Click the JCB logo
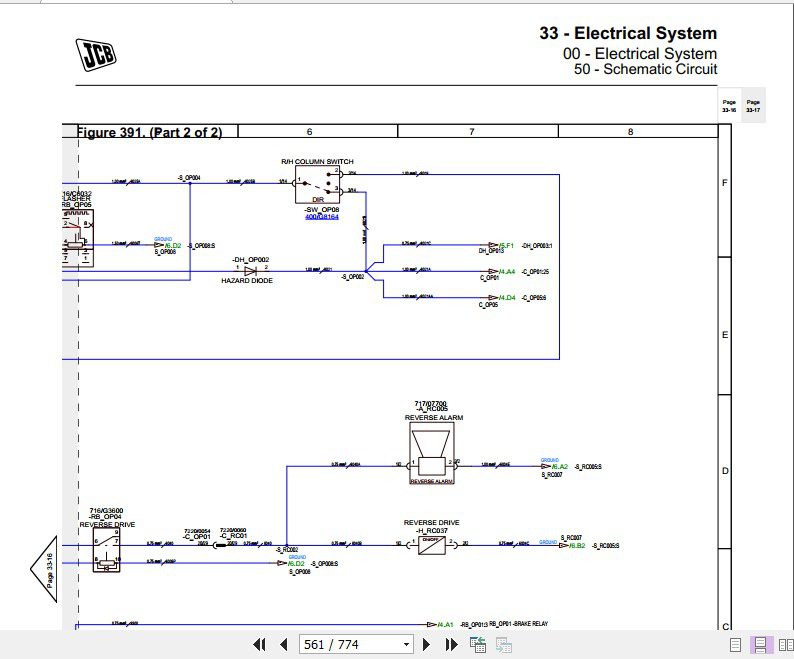The width and height of the screenshot is (794, 659). pyautogui.click(x=96, y=55)
